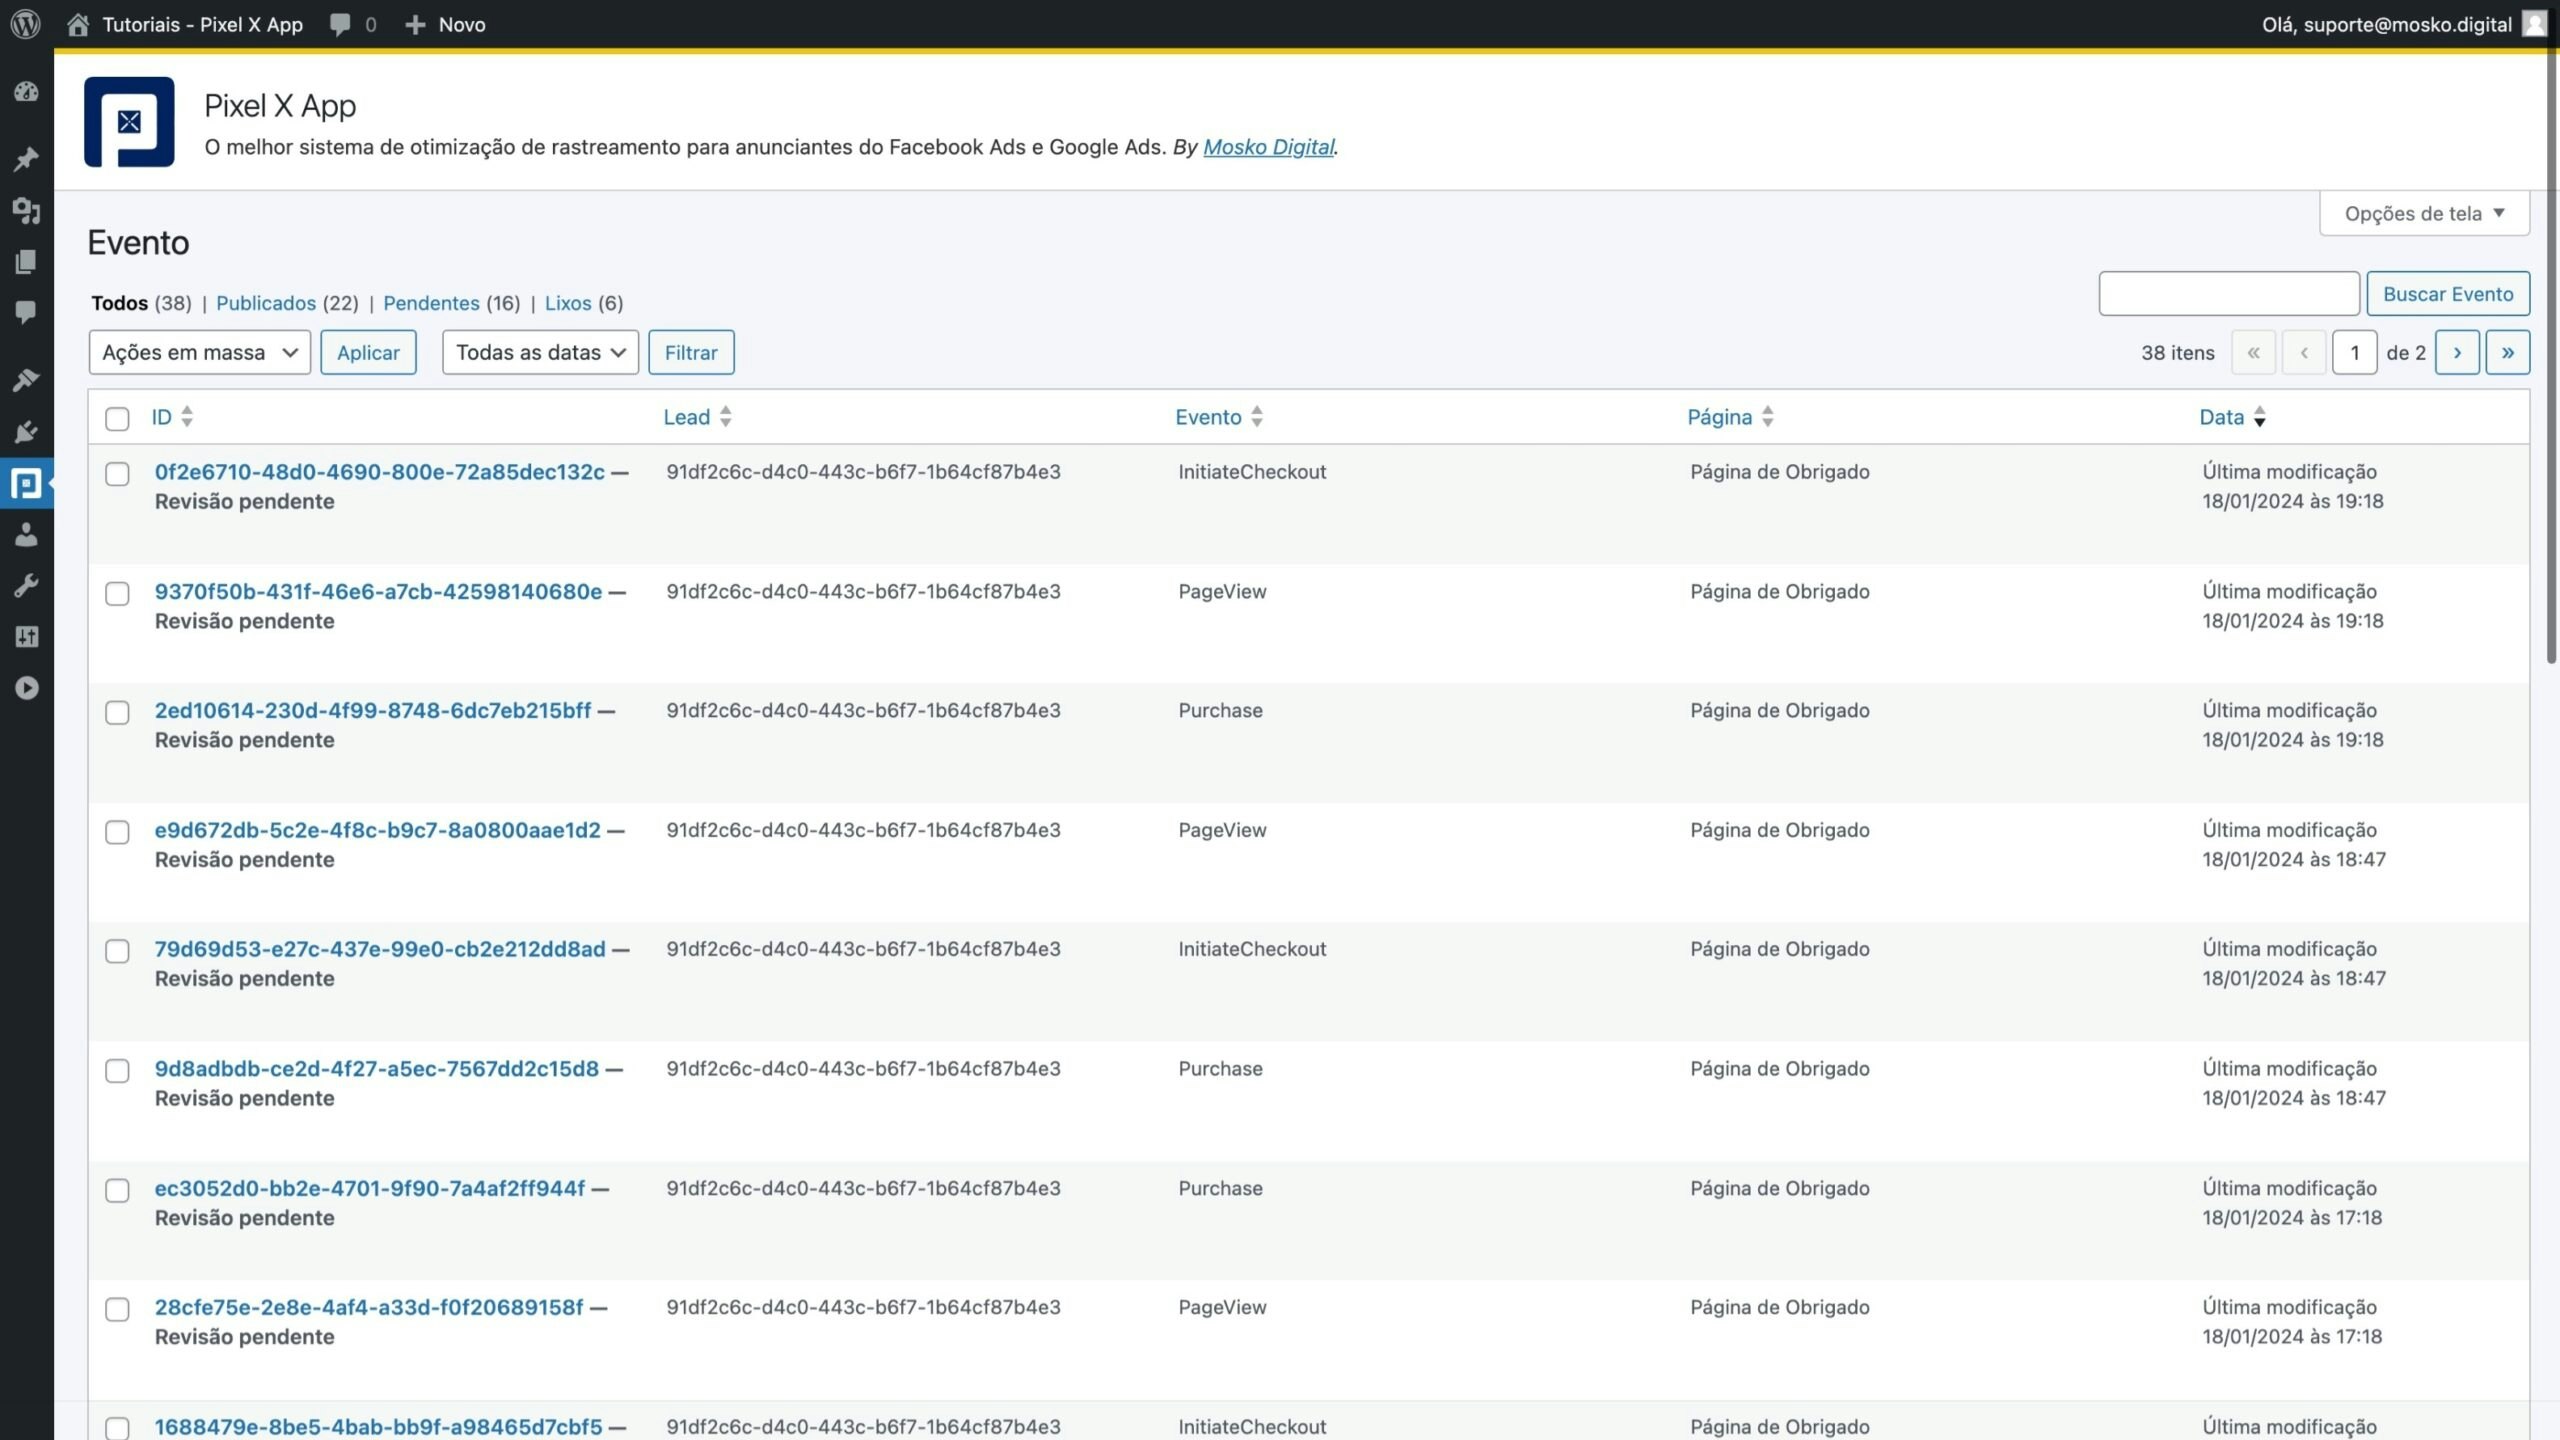Open Tools wrench sidebar icon
This screenshot has width=2560, height=1440.
pyautogui.click(x=26, y=586)
